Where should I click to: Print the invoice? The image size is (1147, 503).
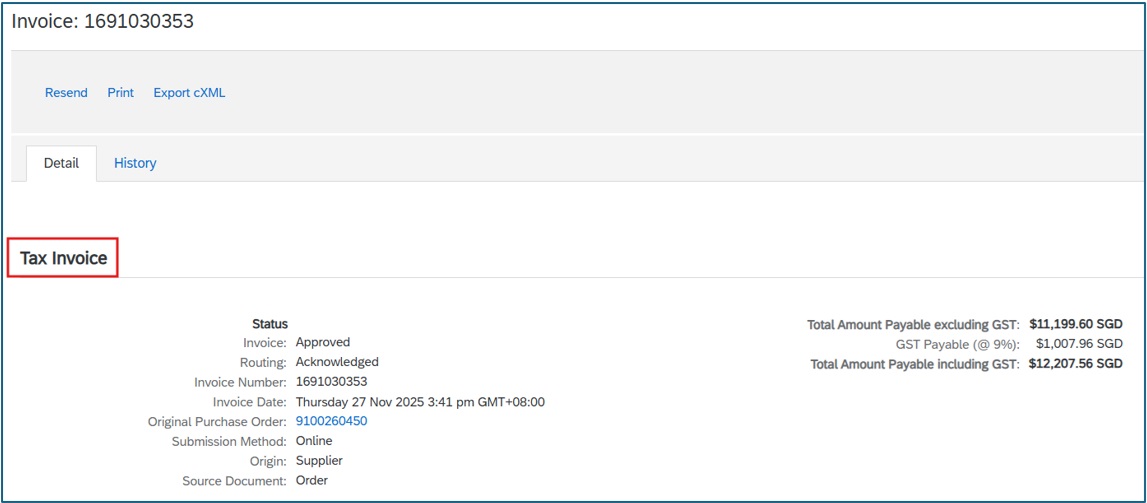tap(120, 93)
